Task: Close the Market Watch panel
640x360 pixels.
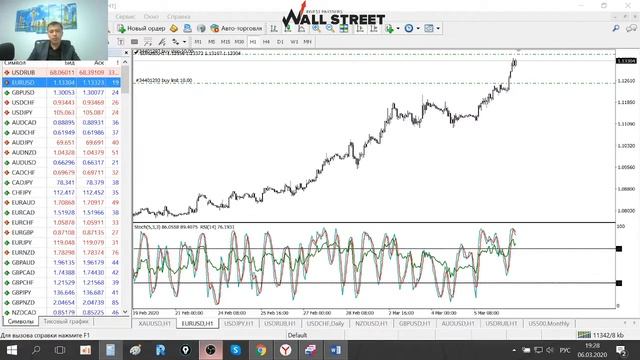Action: [x=126, y=53]
